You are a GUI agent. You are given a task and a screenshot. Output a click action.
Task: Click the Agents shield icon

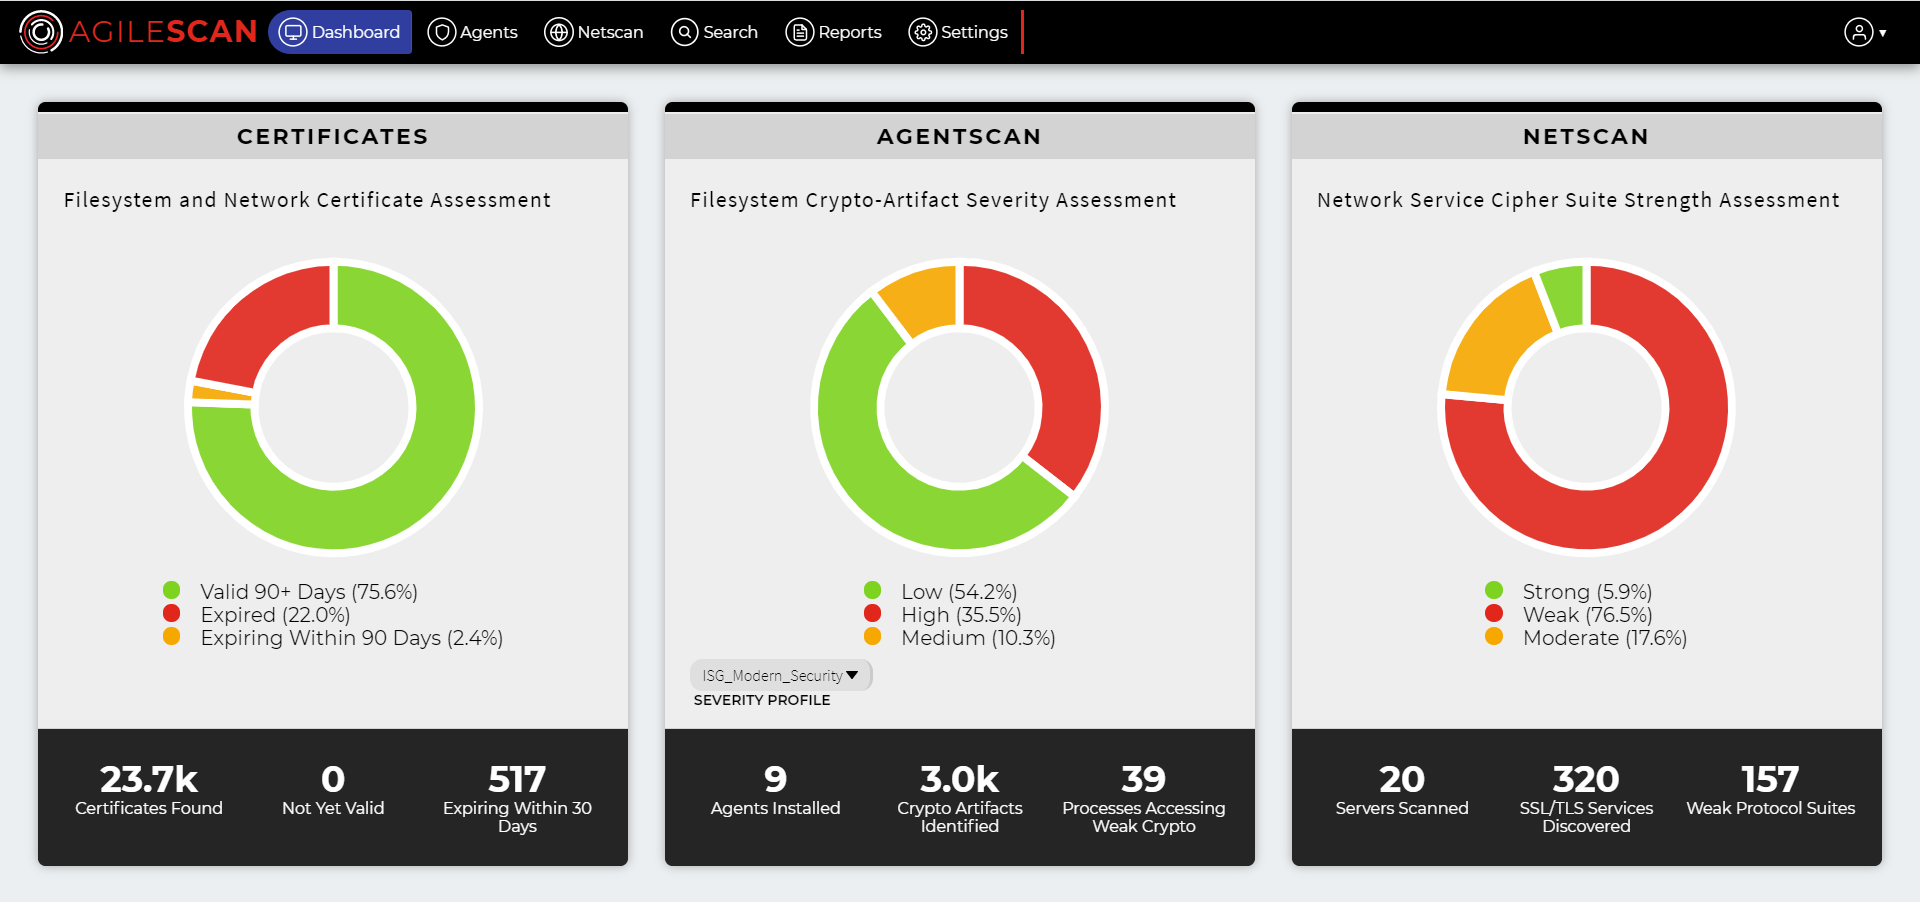(441, 32)
